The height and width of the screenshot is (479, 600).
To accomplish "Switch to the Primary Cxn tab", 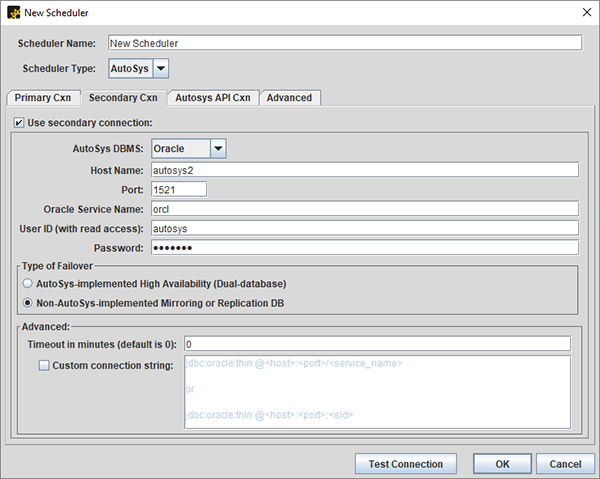I will [43, 98].
